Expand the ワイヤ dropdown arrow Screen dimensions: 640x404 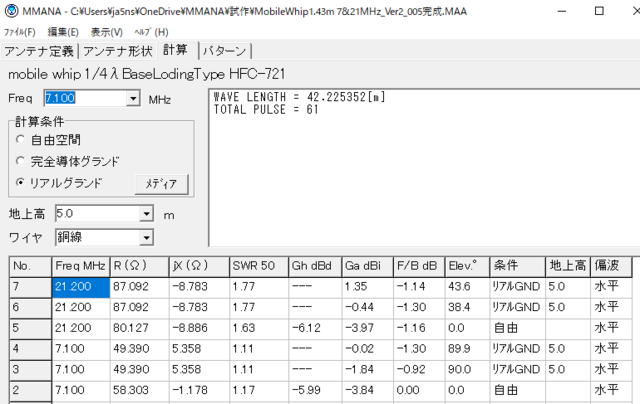point(147,238)
